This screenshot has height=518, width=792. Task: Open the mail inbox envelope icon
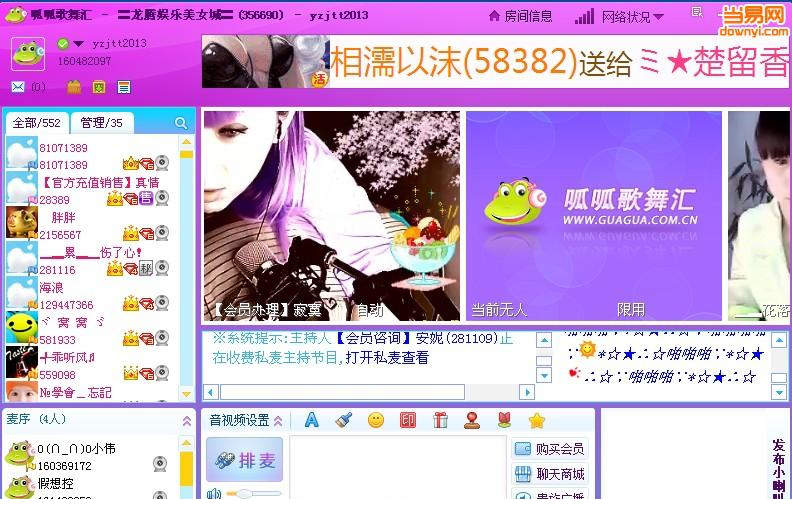(18, 87)
